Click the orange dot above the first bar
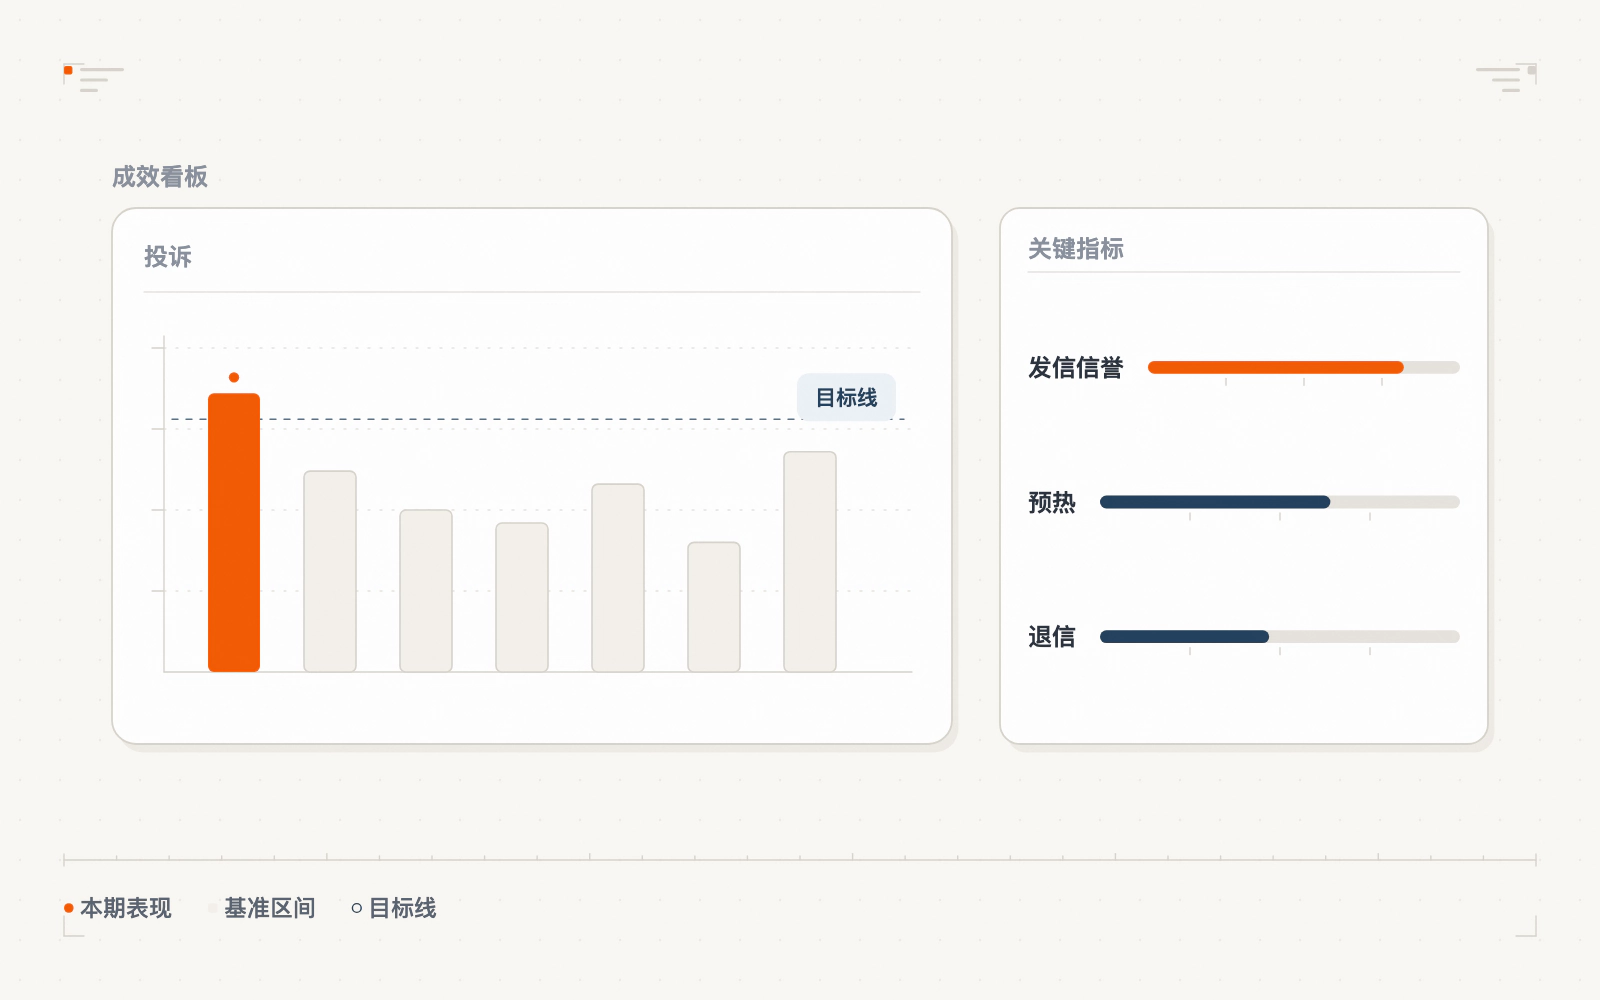This screenshot has height=1000, width=1600. coord(234,377)
